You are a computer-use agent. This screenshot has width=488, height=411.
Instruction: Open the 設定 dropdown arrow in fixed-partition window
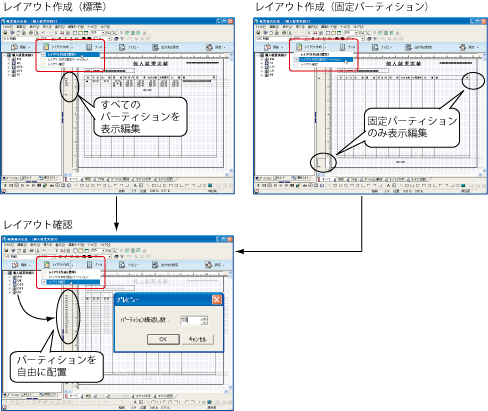(x=478, y=48)
